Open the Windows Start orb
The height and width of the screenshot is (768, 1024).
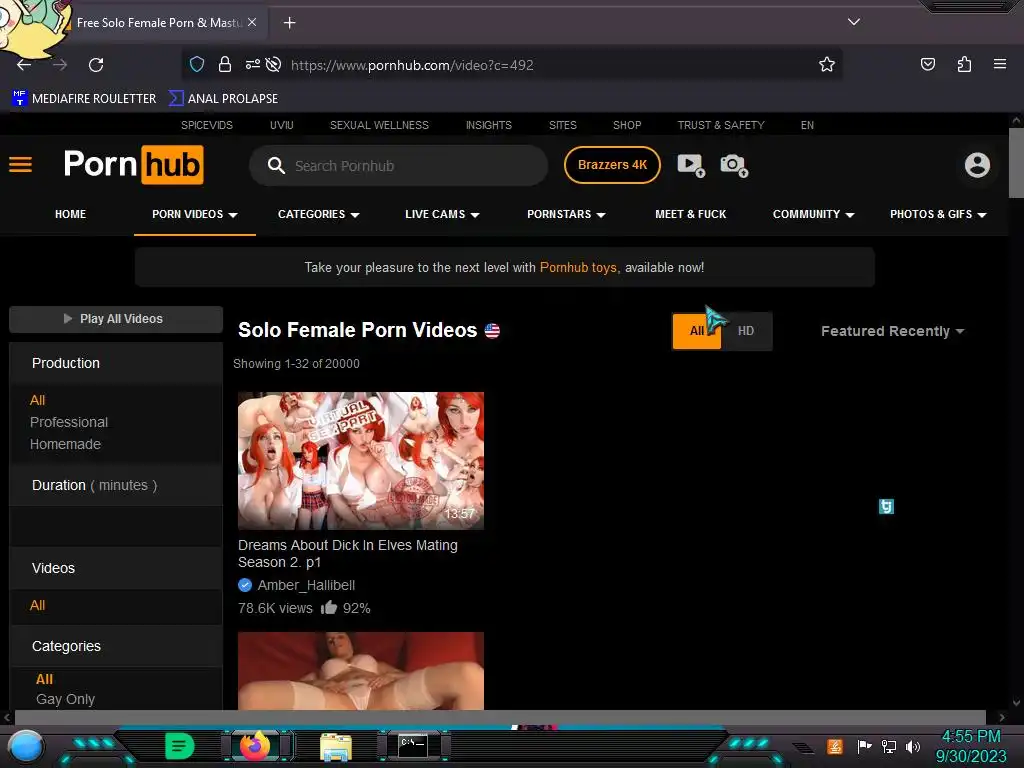26,746
